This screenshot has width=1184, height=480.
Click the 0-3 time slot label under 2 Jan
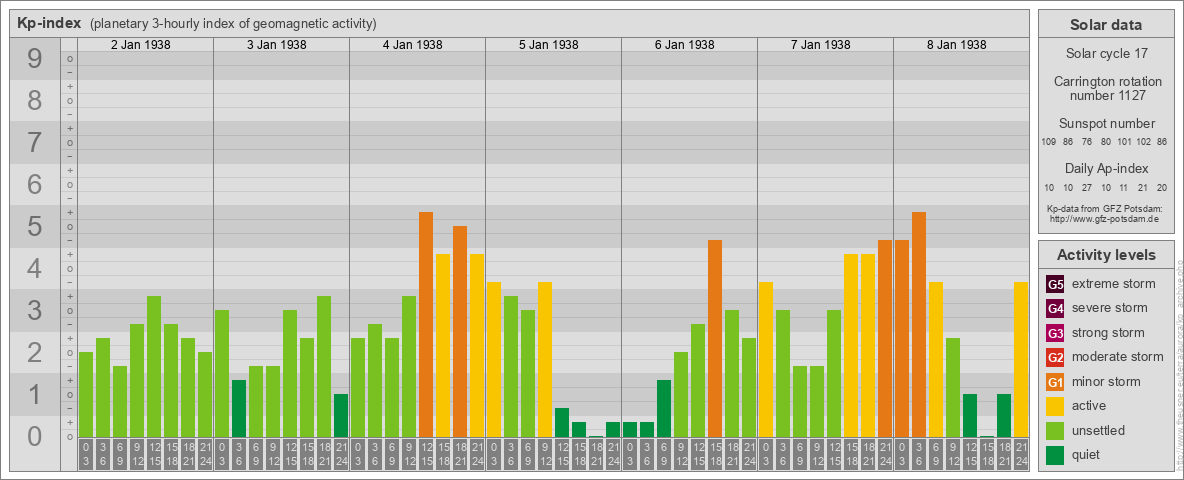pyautogui.click(x=86, y=455)
